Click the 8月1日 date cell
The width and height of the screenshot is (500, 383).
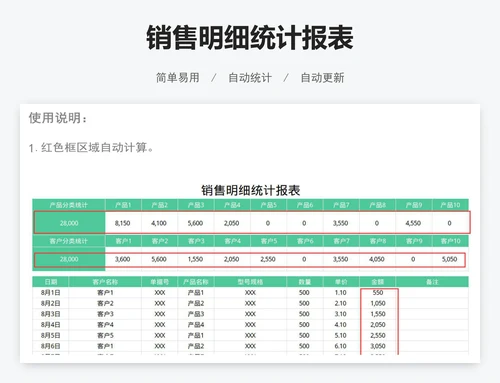(x=50, y=293)
